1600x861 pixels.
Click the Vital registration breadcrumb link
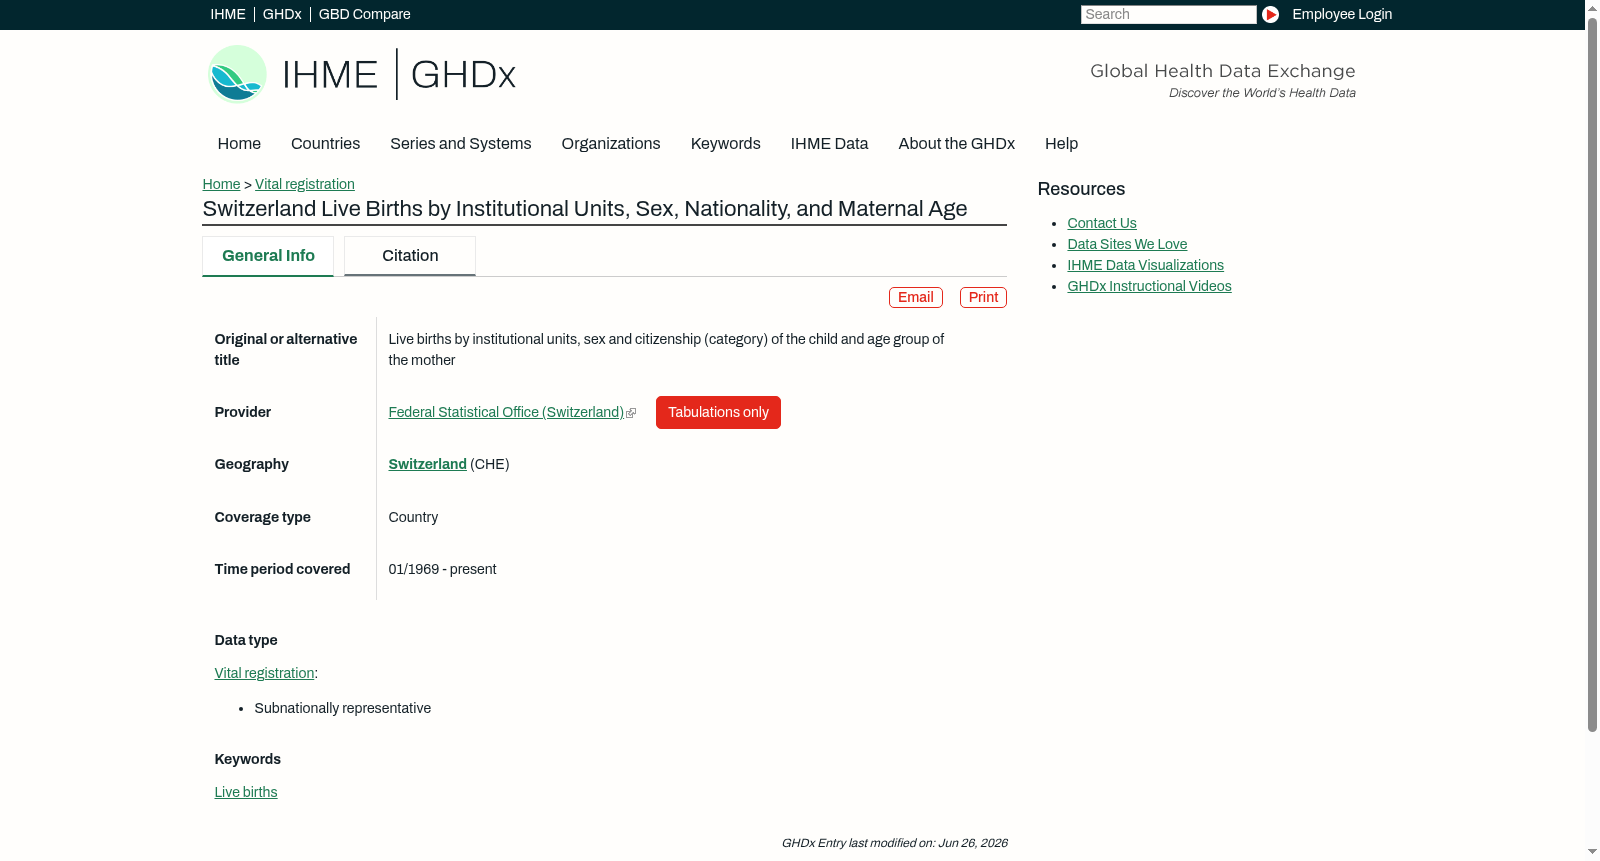click(x=305, y=184)
